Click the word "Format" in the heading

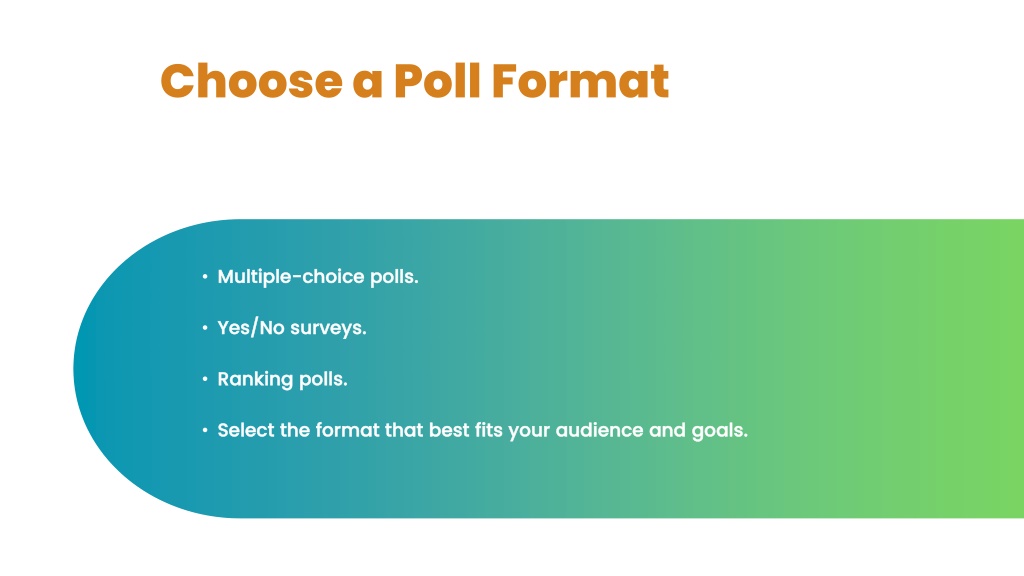[581, 81]
